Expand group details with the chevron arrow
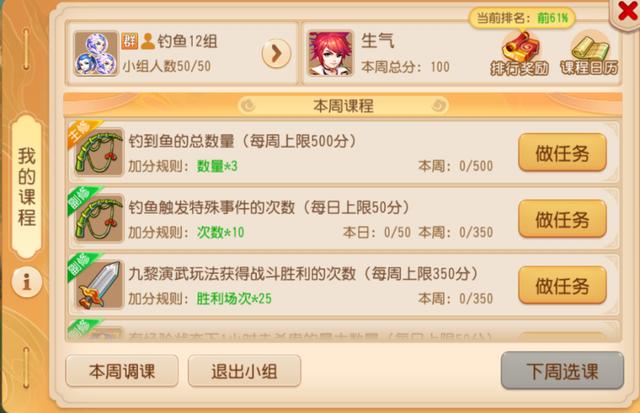 coord(276,53)
